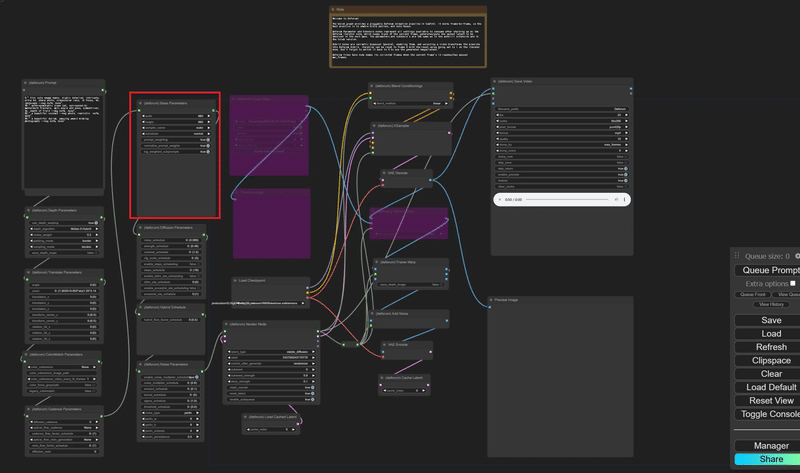This screenshot has height=473, width=800.
Task: Click the Share button
Action: [768, 459]
